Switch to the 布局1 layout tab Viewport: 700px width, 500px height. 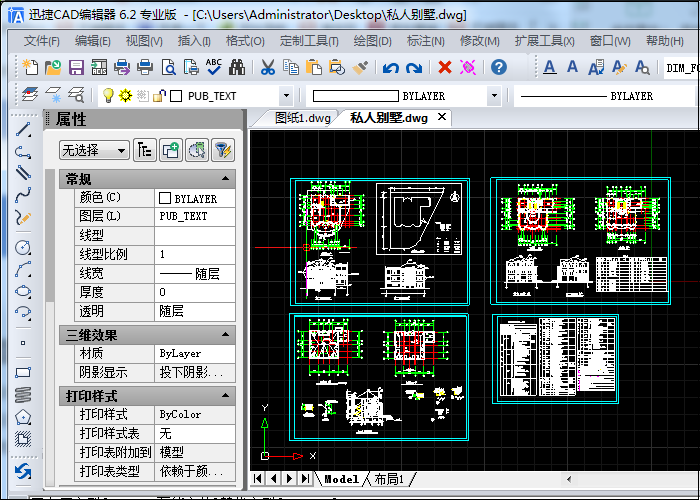[389, 479]
